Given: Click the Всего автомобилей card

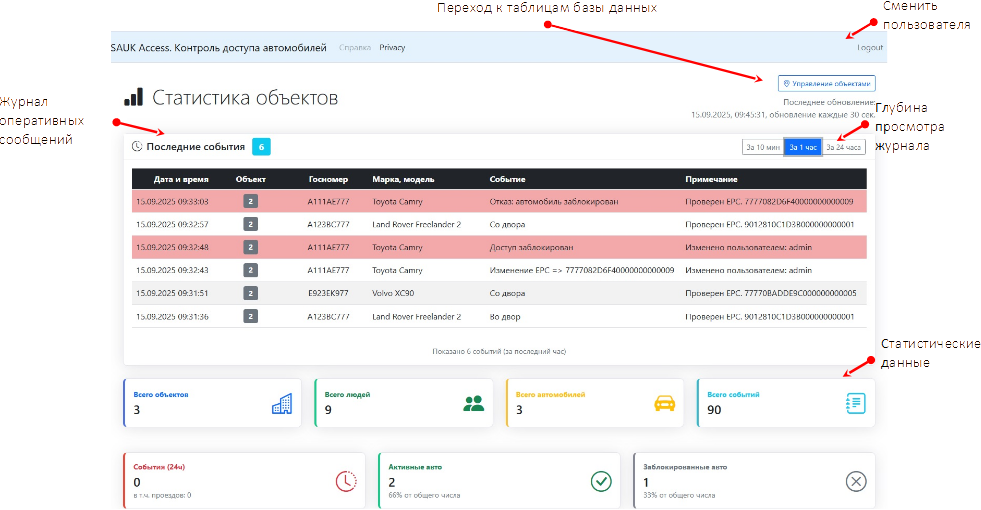Looking at the screenshot, I should [595, 403].
